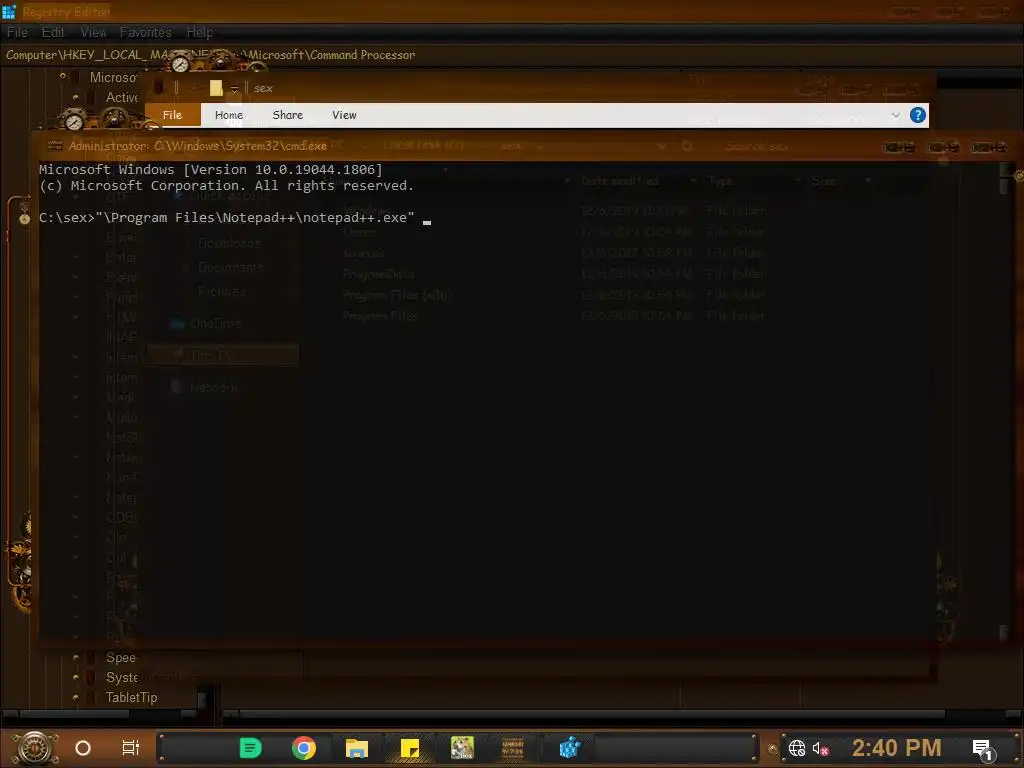Switch to Registry Editor via blue cubes taskbar icon
Image resolution: width=1024 pixels, height=768 pixels.
[x=569, y=748]
